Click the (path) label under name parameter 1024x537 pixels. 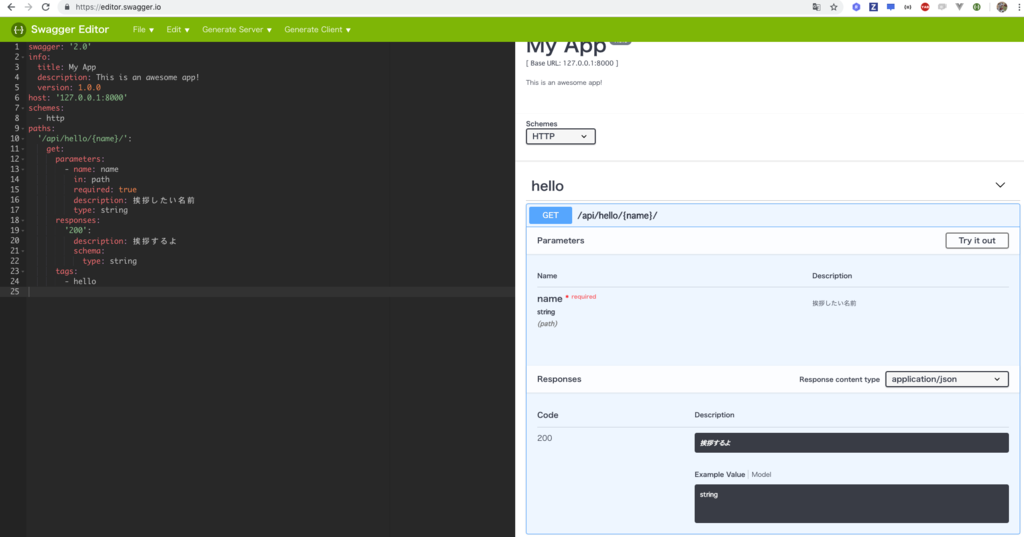point(547,323)
